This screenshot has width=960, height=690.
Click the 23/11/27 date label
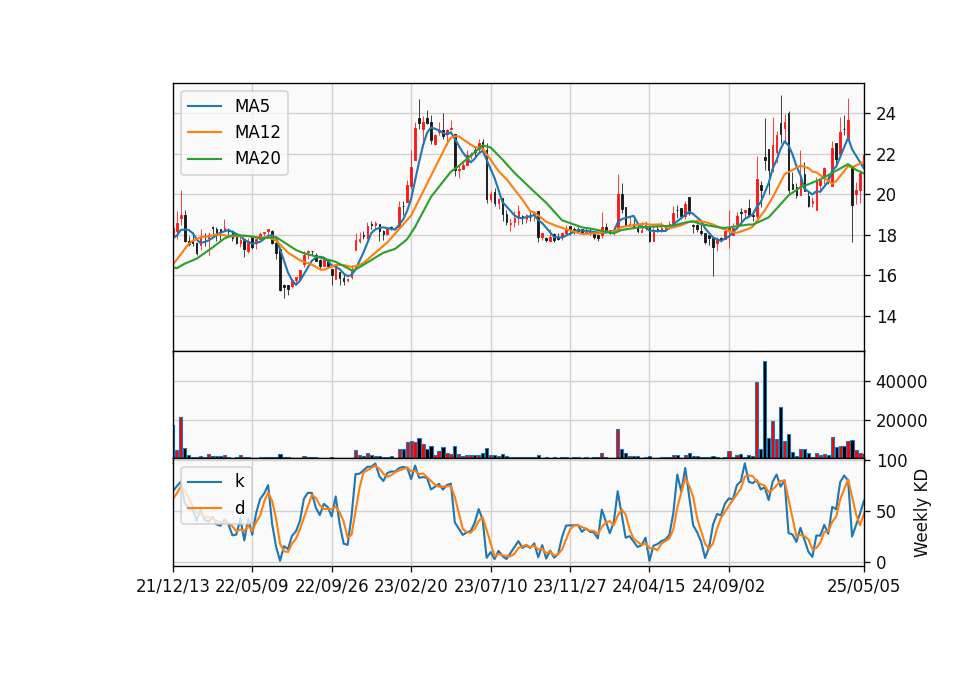(570, 587)
